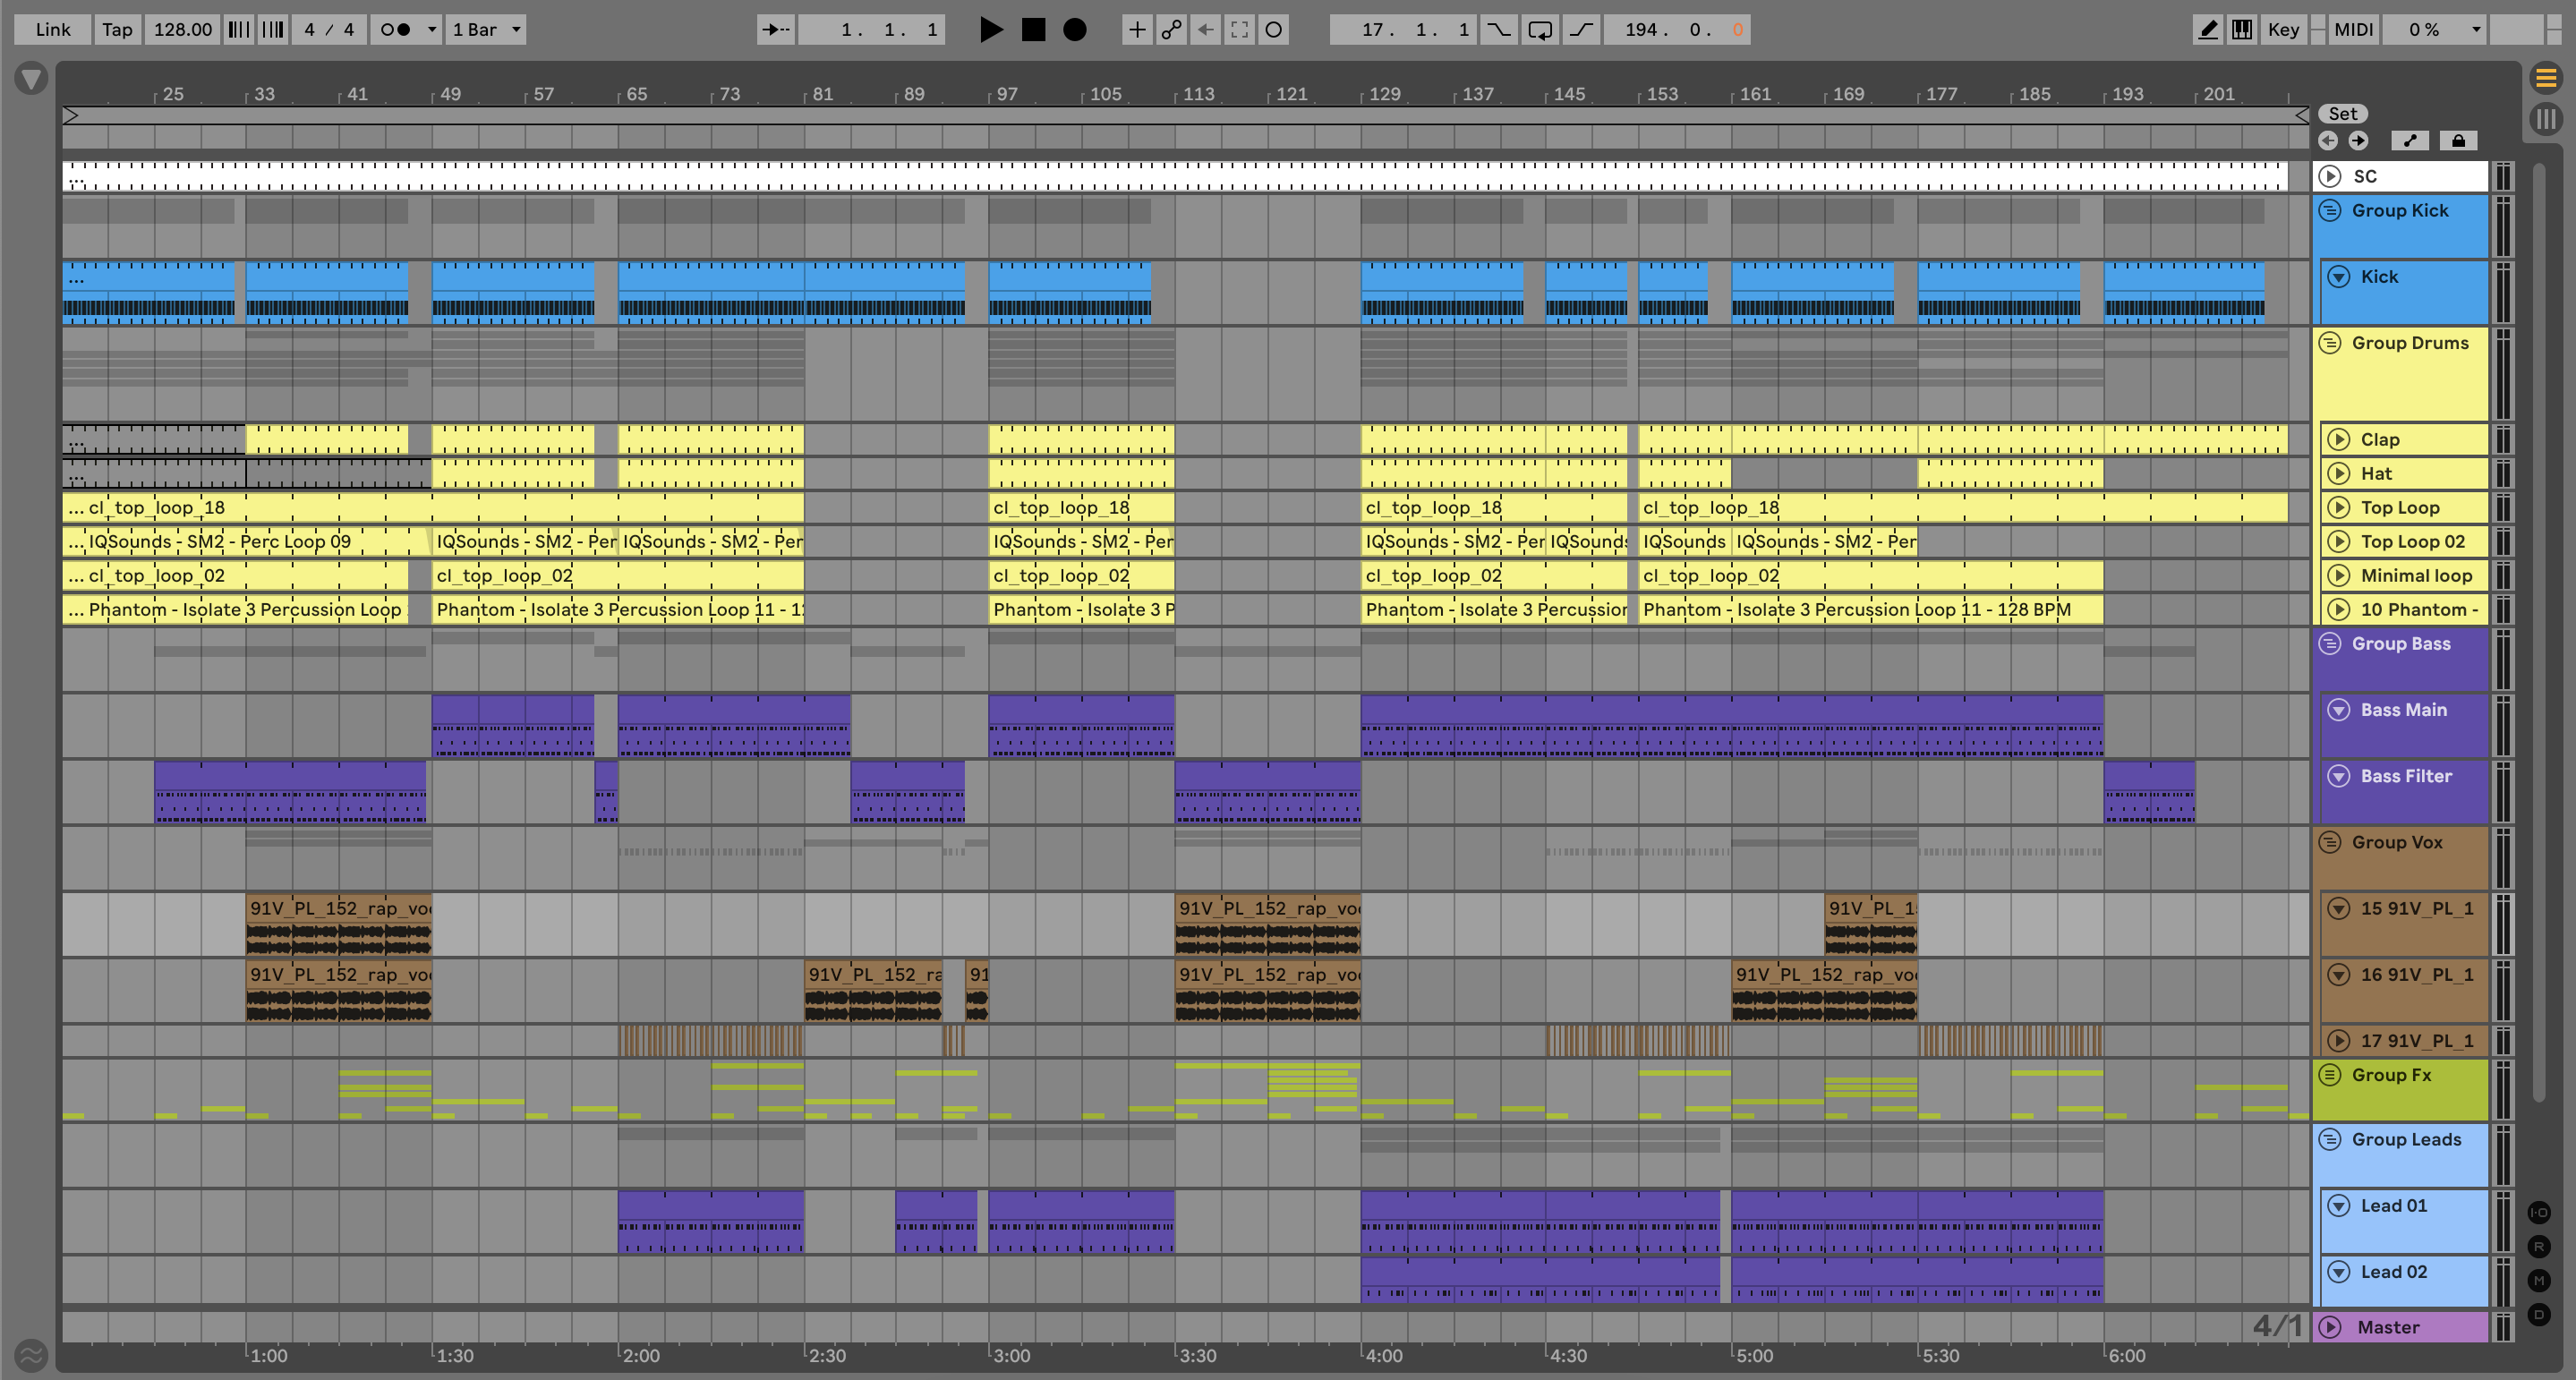Toggle the Key mapping mode switch
Viewport: 2576px width, 1380px height.
click(x=2283, y=29)
